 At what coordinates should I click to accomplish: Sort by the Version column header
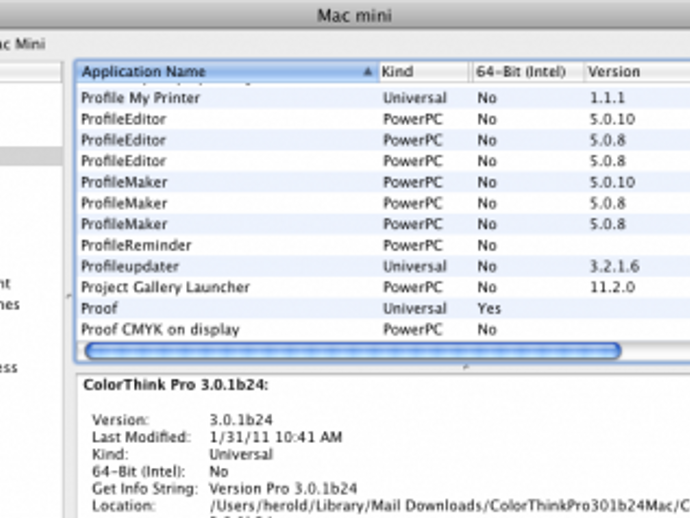[637, 71]
